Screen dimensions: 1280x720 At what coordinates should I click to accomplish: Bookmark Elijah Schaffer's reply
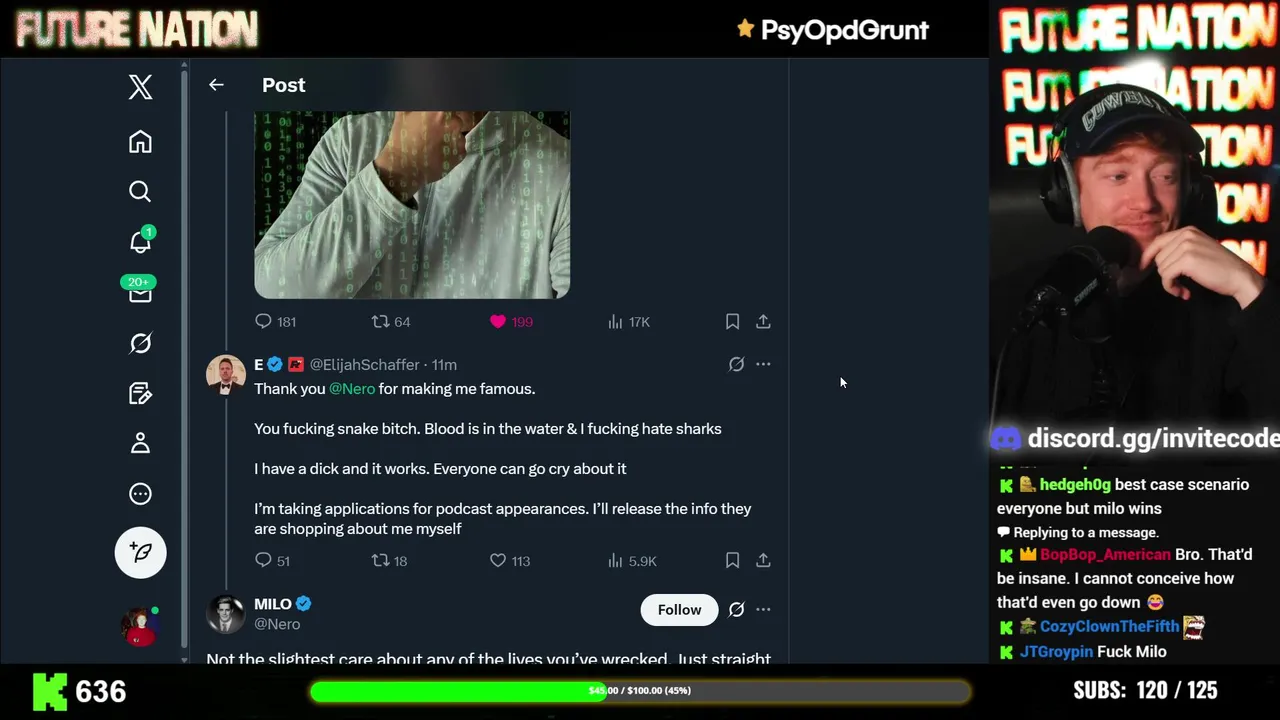[x=732, y=560]
